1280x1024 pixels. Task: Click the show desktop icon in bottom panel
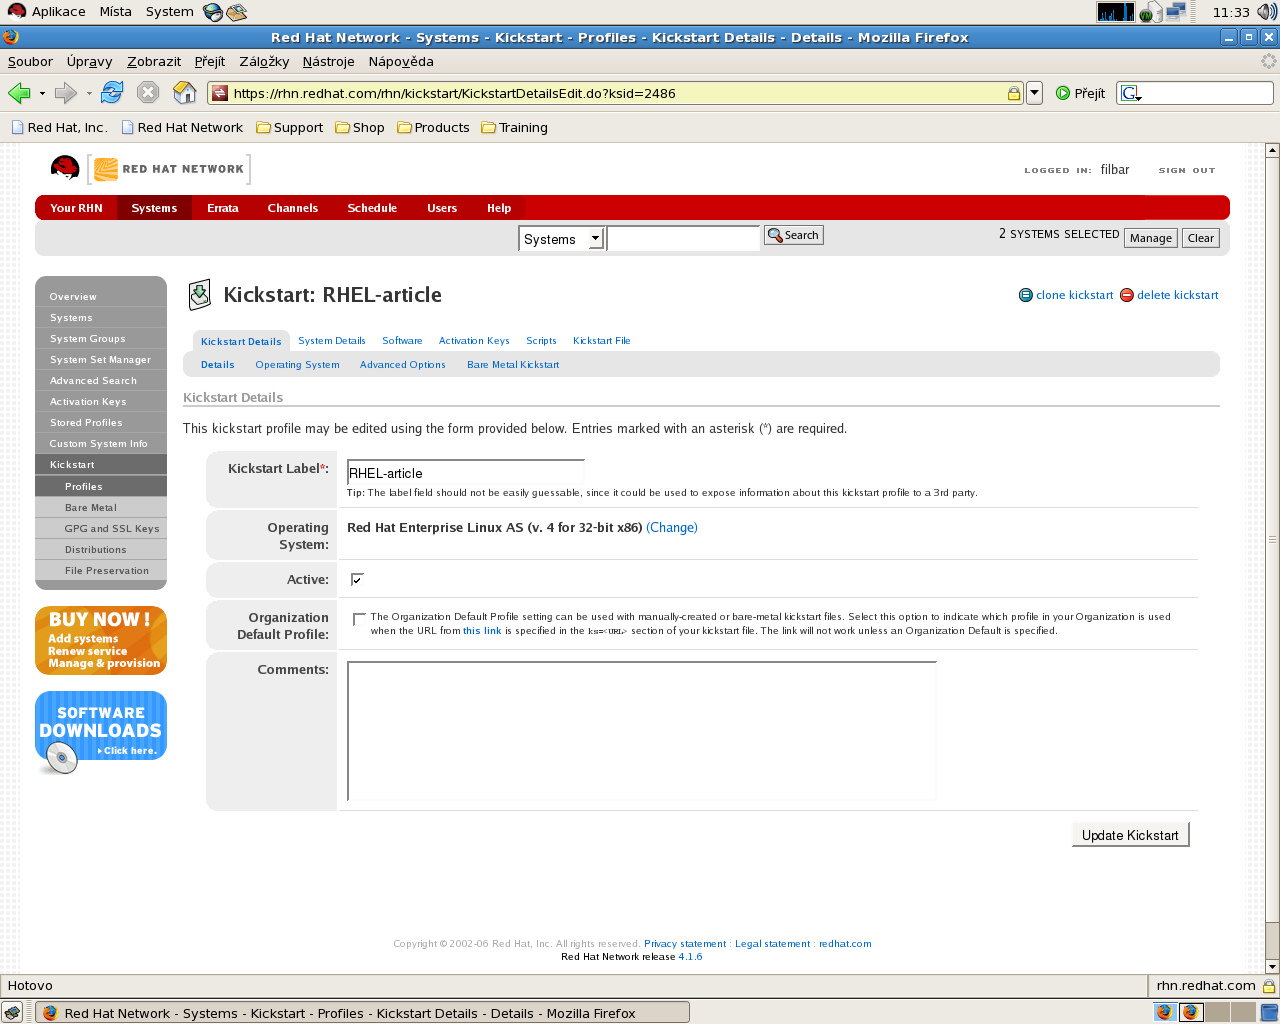12,1012
